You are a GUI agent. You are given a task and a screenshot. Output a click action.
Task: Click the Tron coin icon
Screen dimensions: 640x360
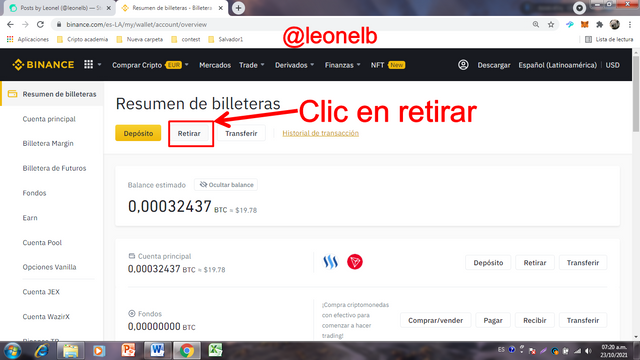(355, 262)
